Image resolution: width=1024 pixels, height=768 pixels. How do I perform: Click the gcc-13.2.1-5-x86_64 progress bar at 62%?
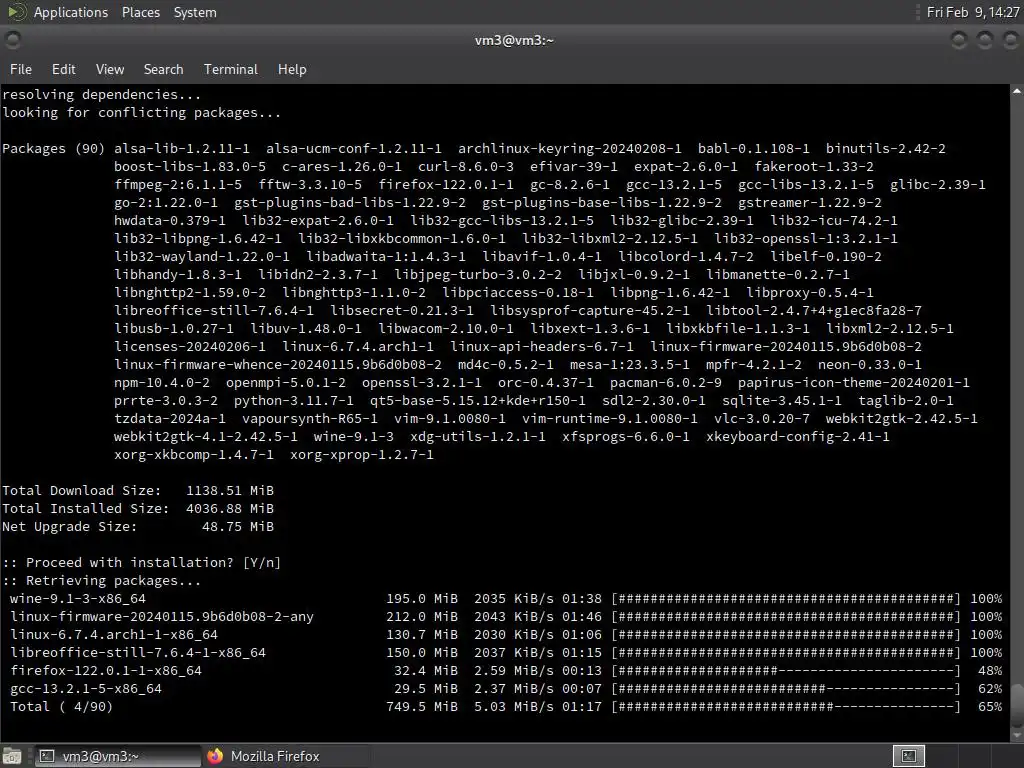click(786, 688)
